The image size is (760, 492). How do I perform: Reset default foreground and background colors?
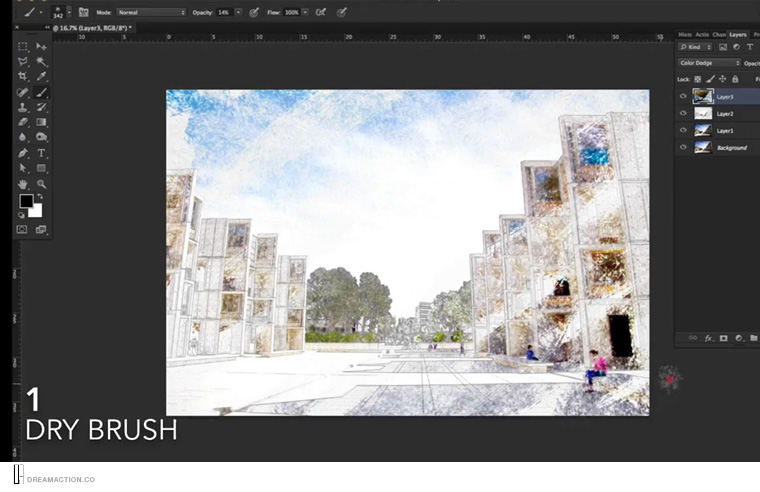(x=21, y=215)
